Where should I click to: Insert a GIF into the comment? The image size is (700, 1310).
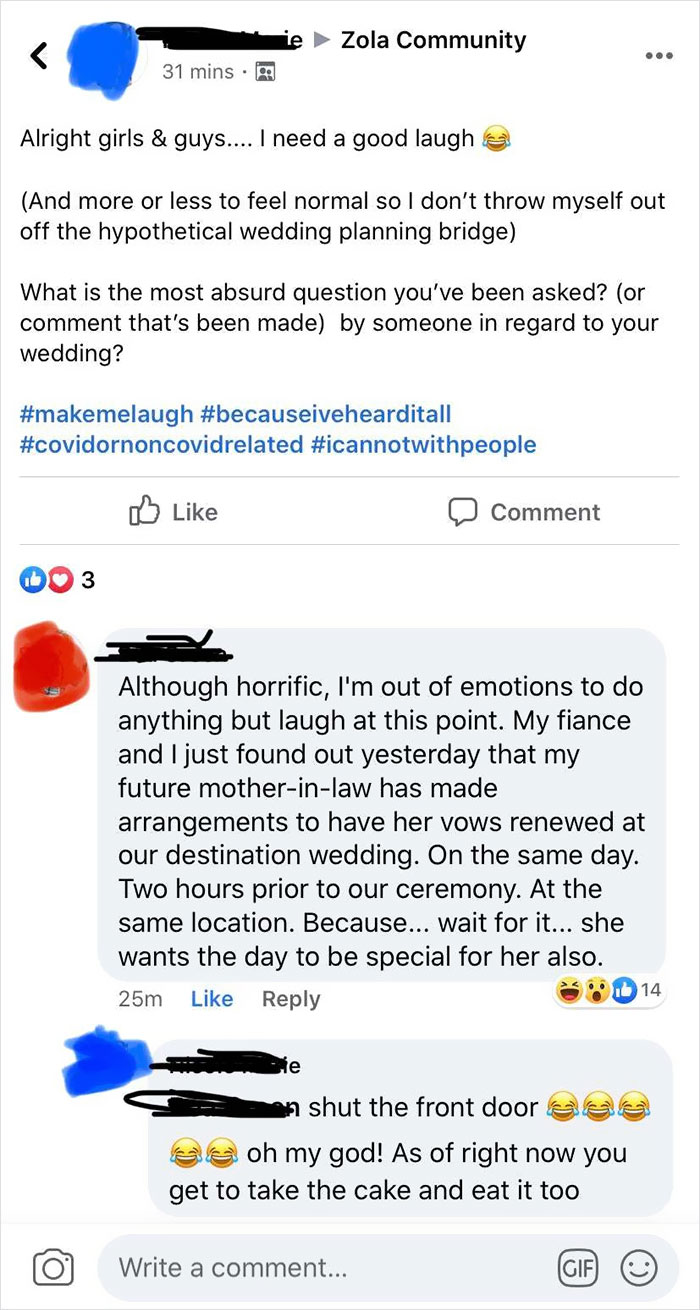[577, 1267]
